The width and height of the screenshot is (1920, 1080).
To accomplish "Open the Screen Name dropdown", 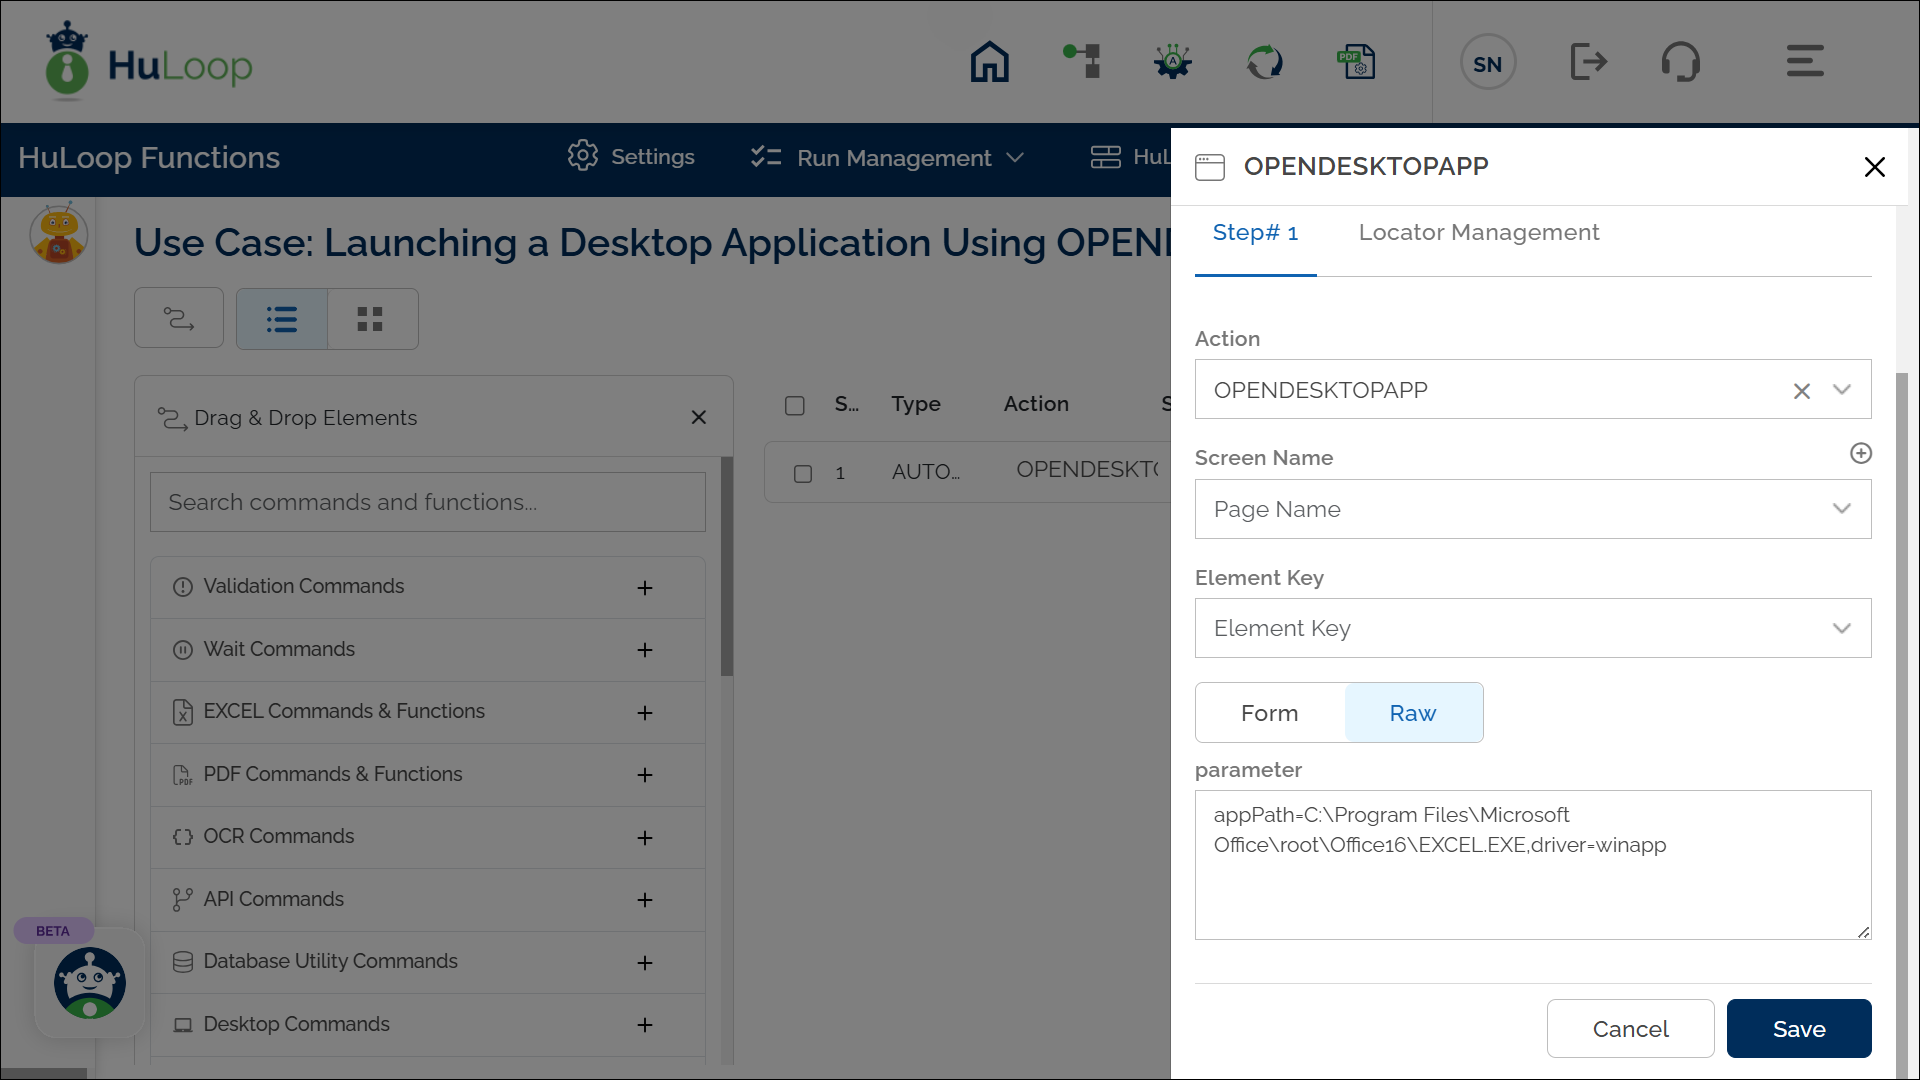I will tap(1532, 509).
